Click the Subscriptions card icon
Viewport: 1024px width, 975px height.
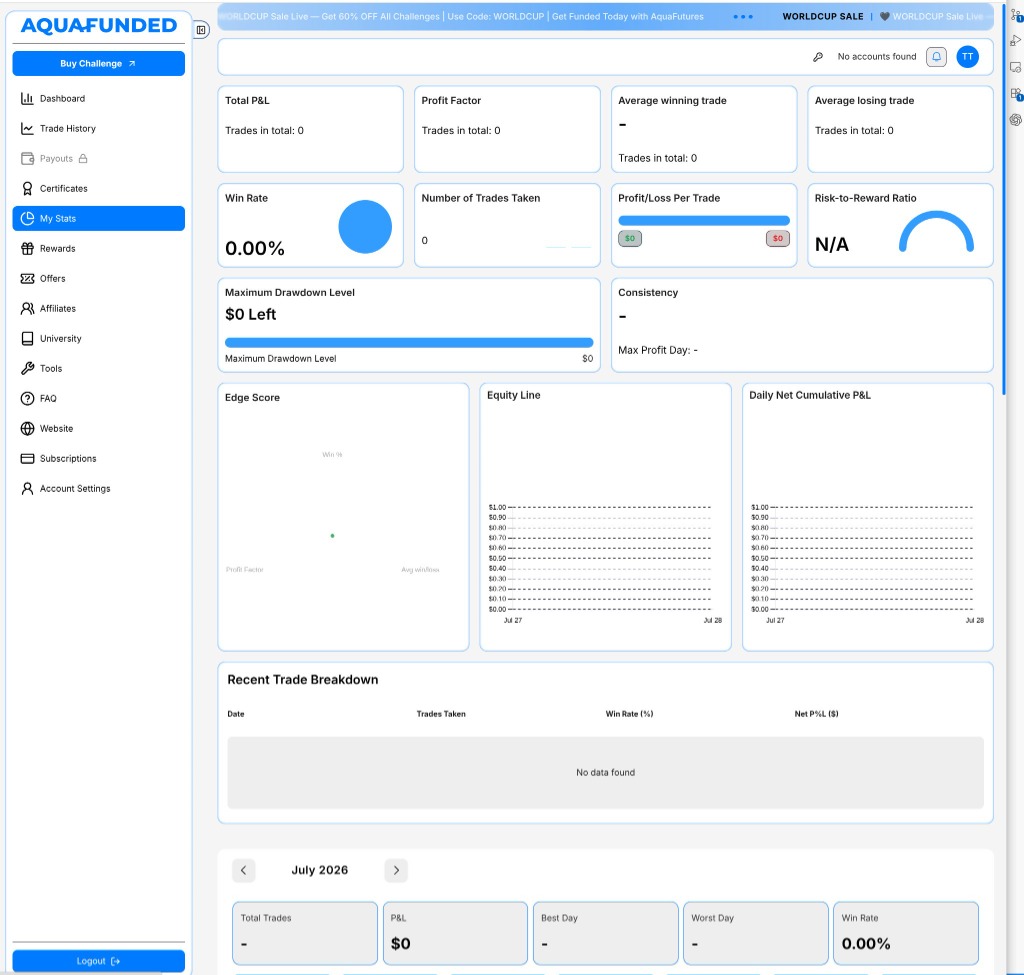tap(27, 458)
